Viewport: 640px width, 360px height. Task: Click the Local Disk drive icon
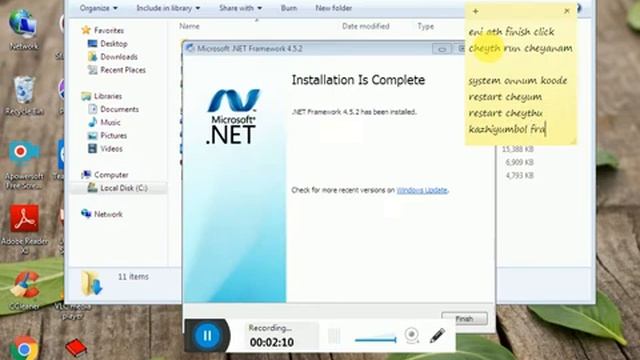tap(93, 187)
